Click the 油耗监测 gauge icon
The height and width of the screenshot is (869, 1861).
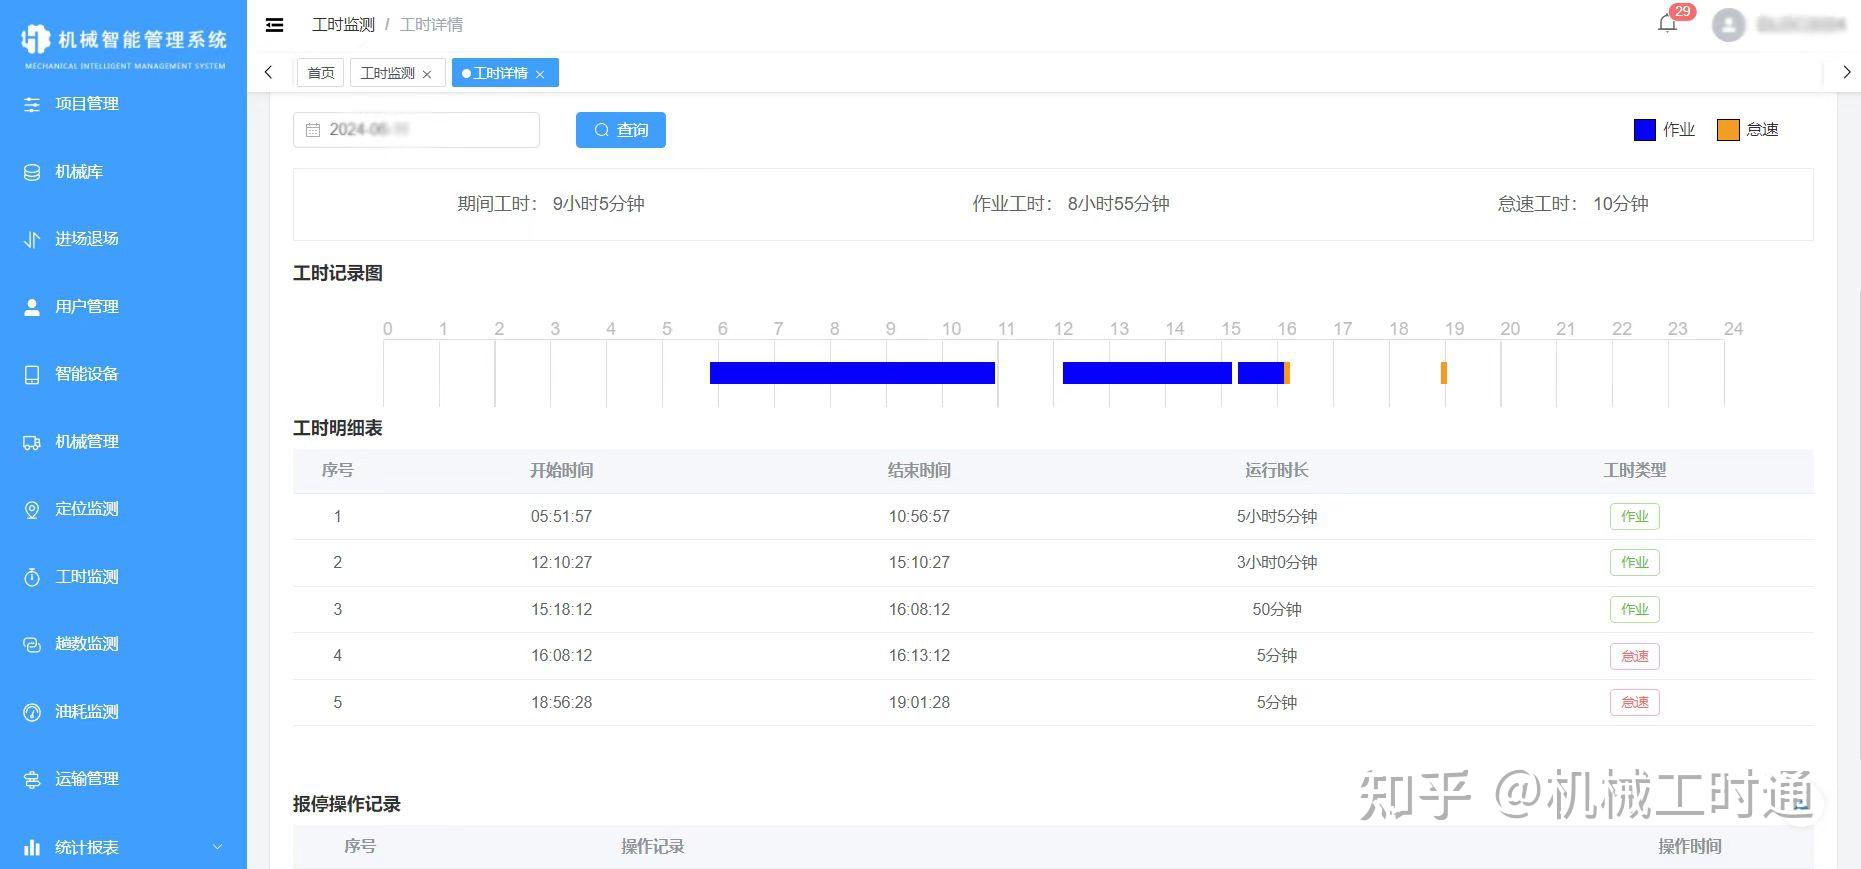pos(32,712)
